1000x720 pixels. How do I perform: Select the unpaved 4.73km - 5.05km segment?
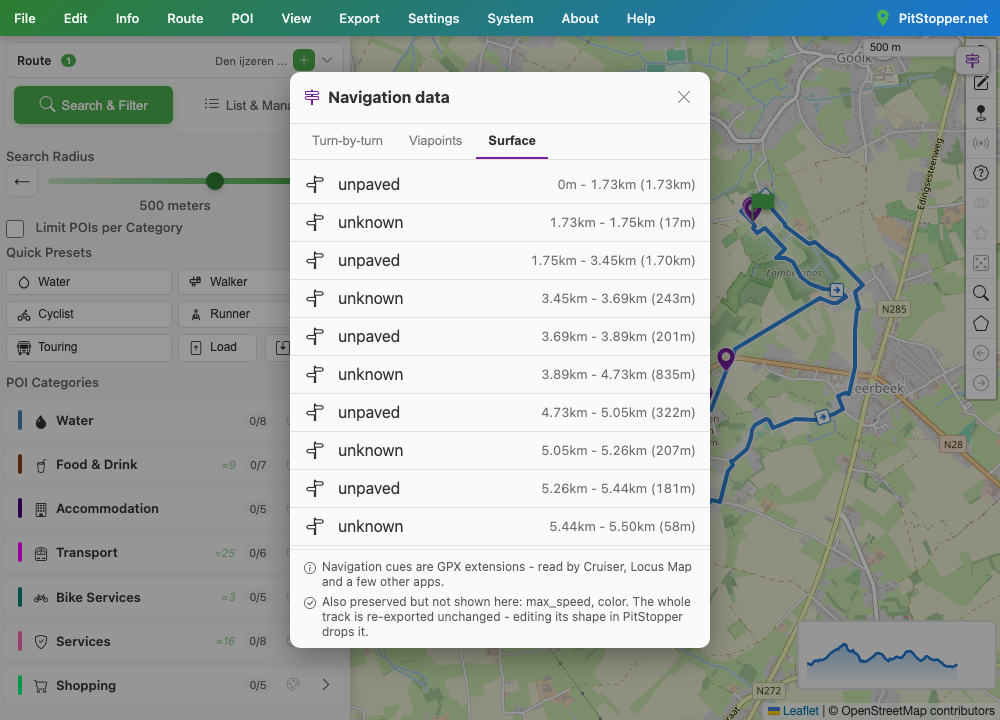pos(500,413)
